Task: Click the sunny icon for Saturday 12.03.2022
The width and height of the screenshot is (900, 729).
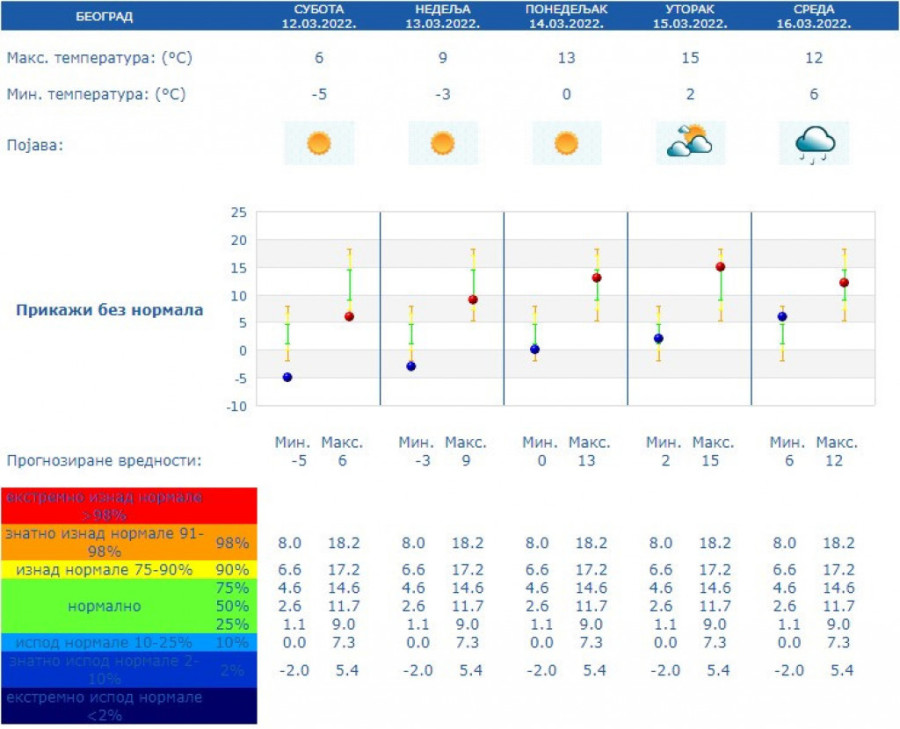Action: [x=318, y=143]
